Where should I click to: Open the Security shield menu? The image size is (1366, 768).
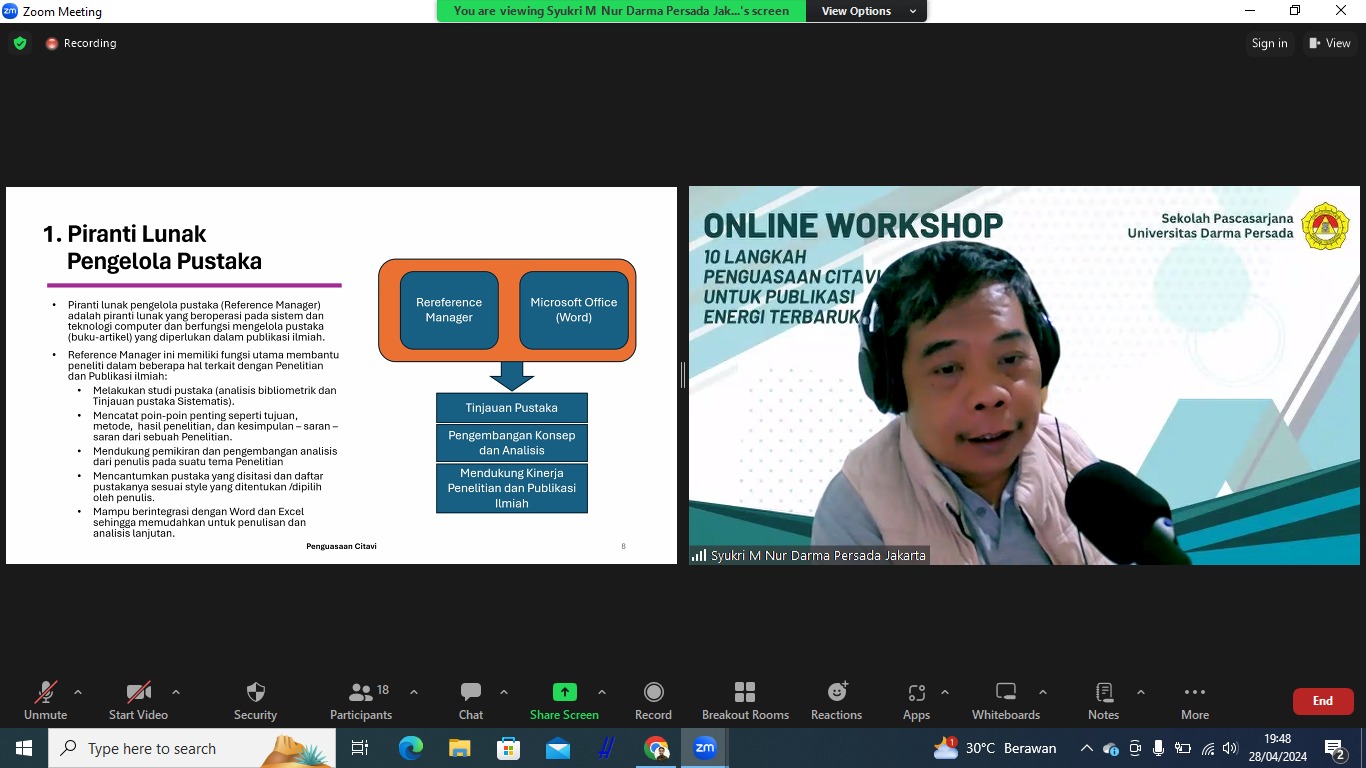coord(255,700)
